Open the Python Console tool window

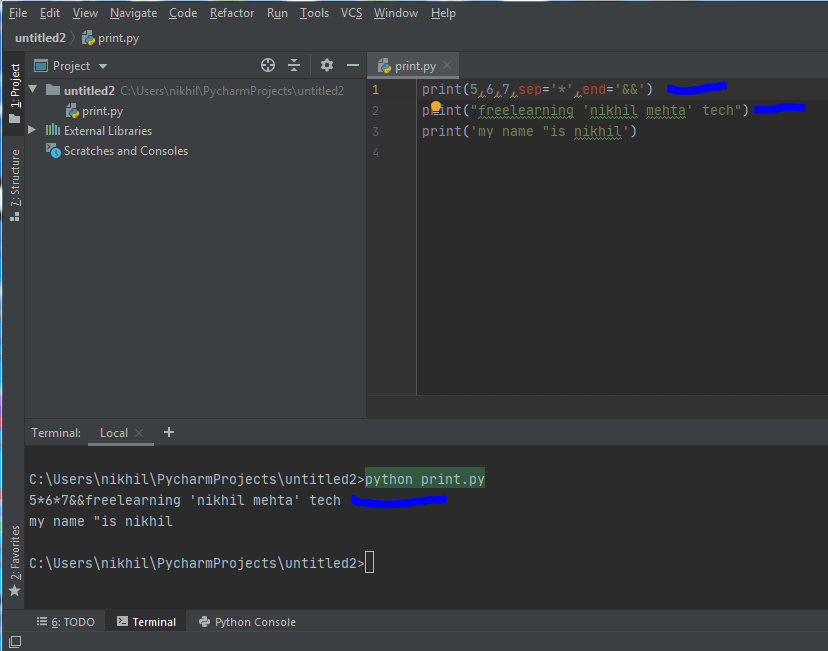coord(247,621)
